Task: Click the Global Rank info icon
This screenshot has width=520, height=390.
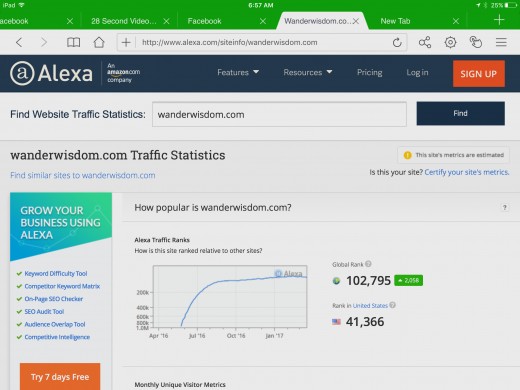Action: point(368,264)
